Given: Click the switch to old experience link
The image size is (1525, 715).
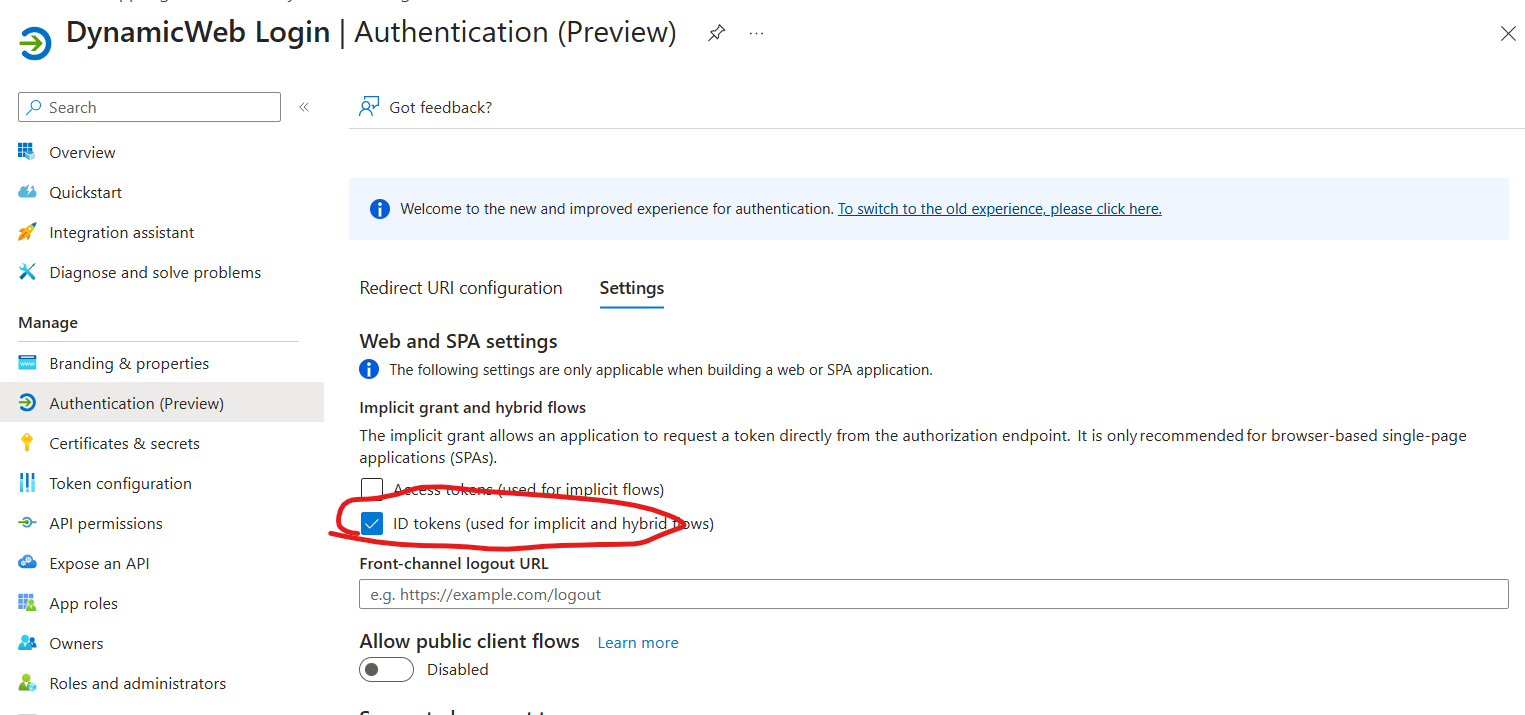Looking at the screenshot, I should coord(999,209).
